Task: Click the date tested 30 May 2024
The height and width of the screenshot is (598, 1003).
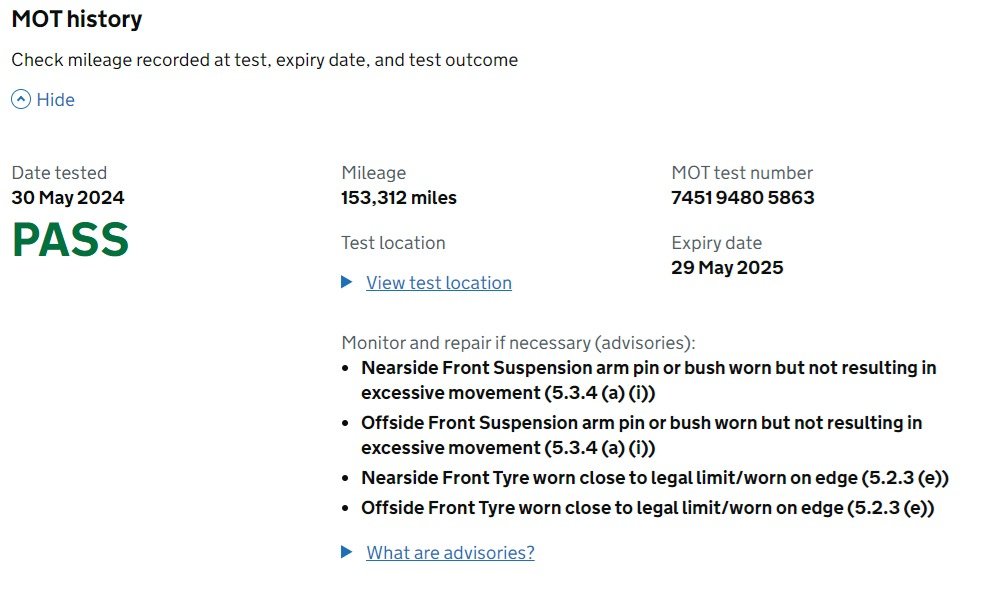Action: (x=68, y=198)
